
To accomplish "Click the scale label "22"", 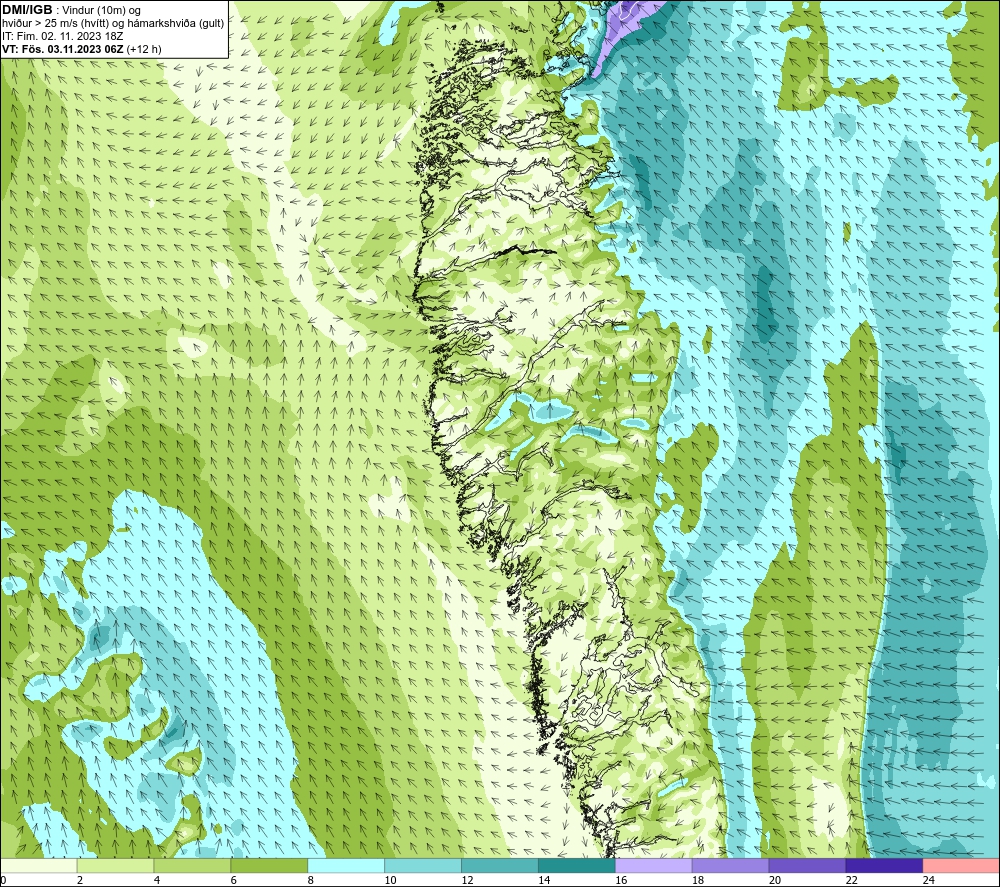I will coord(851,880).
